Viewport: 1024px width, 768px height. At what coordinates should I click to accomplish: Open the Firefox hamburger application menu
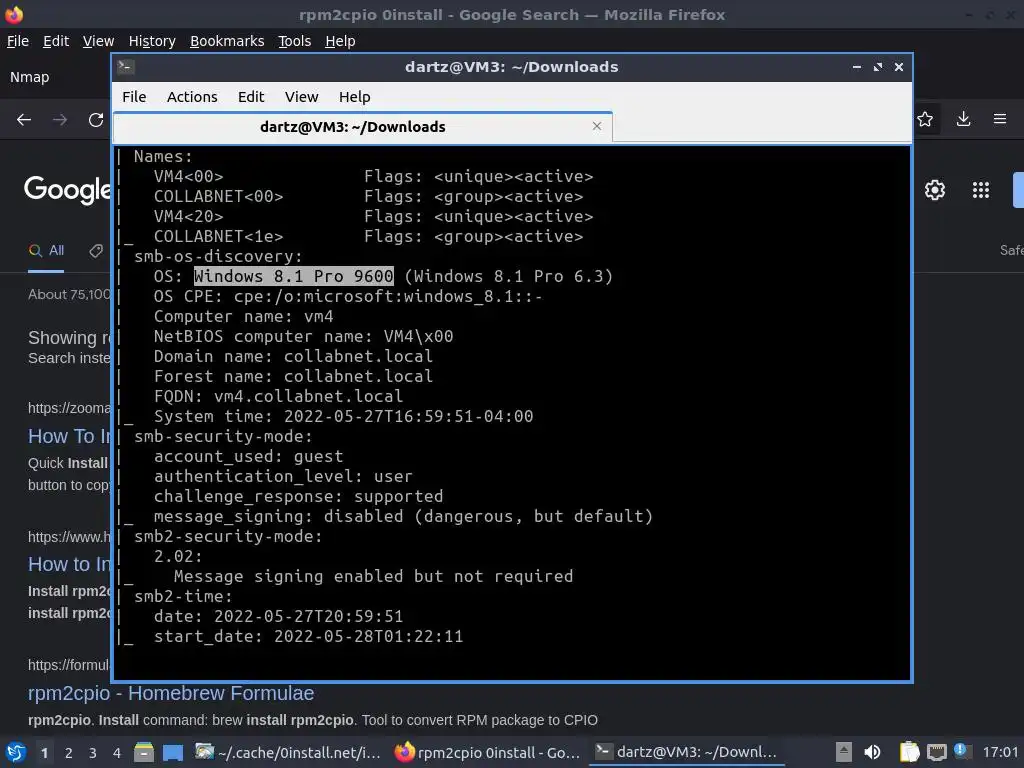click(x=1000, y=119)
